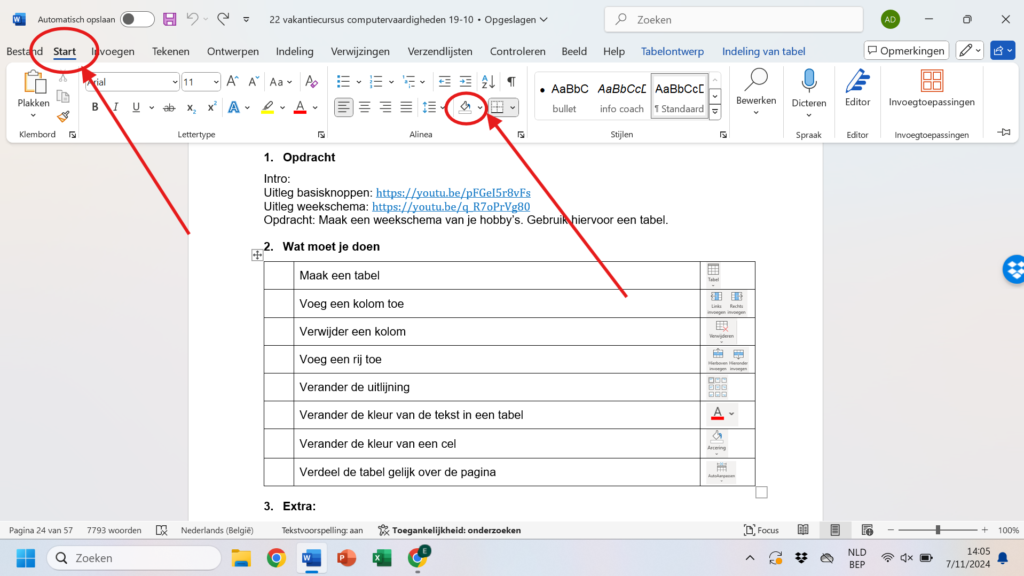This screenshot has height=576, width=1024.
Task: Show paragraph marks with pilcrow icon
Action: tap(511, 82)
